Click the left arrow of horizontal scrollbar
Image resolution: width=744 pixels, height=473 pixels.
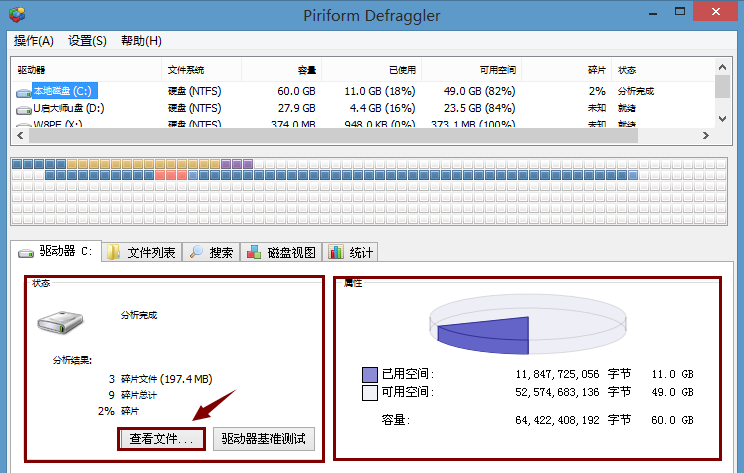pos(20,136)
